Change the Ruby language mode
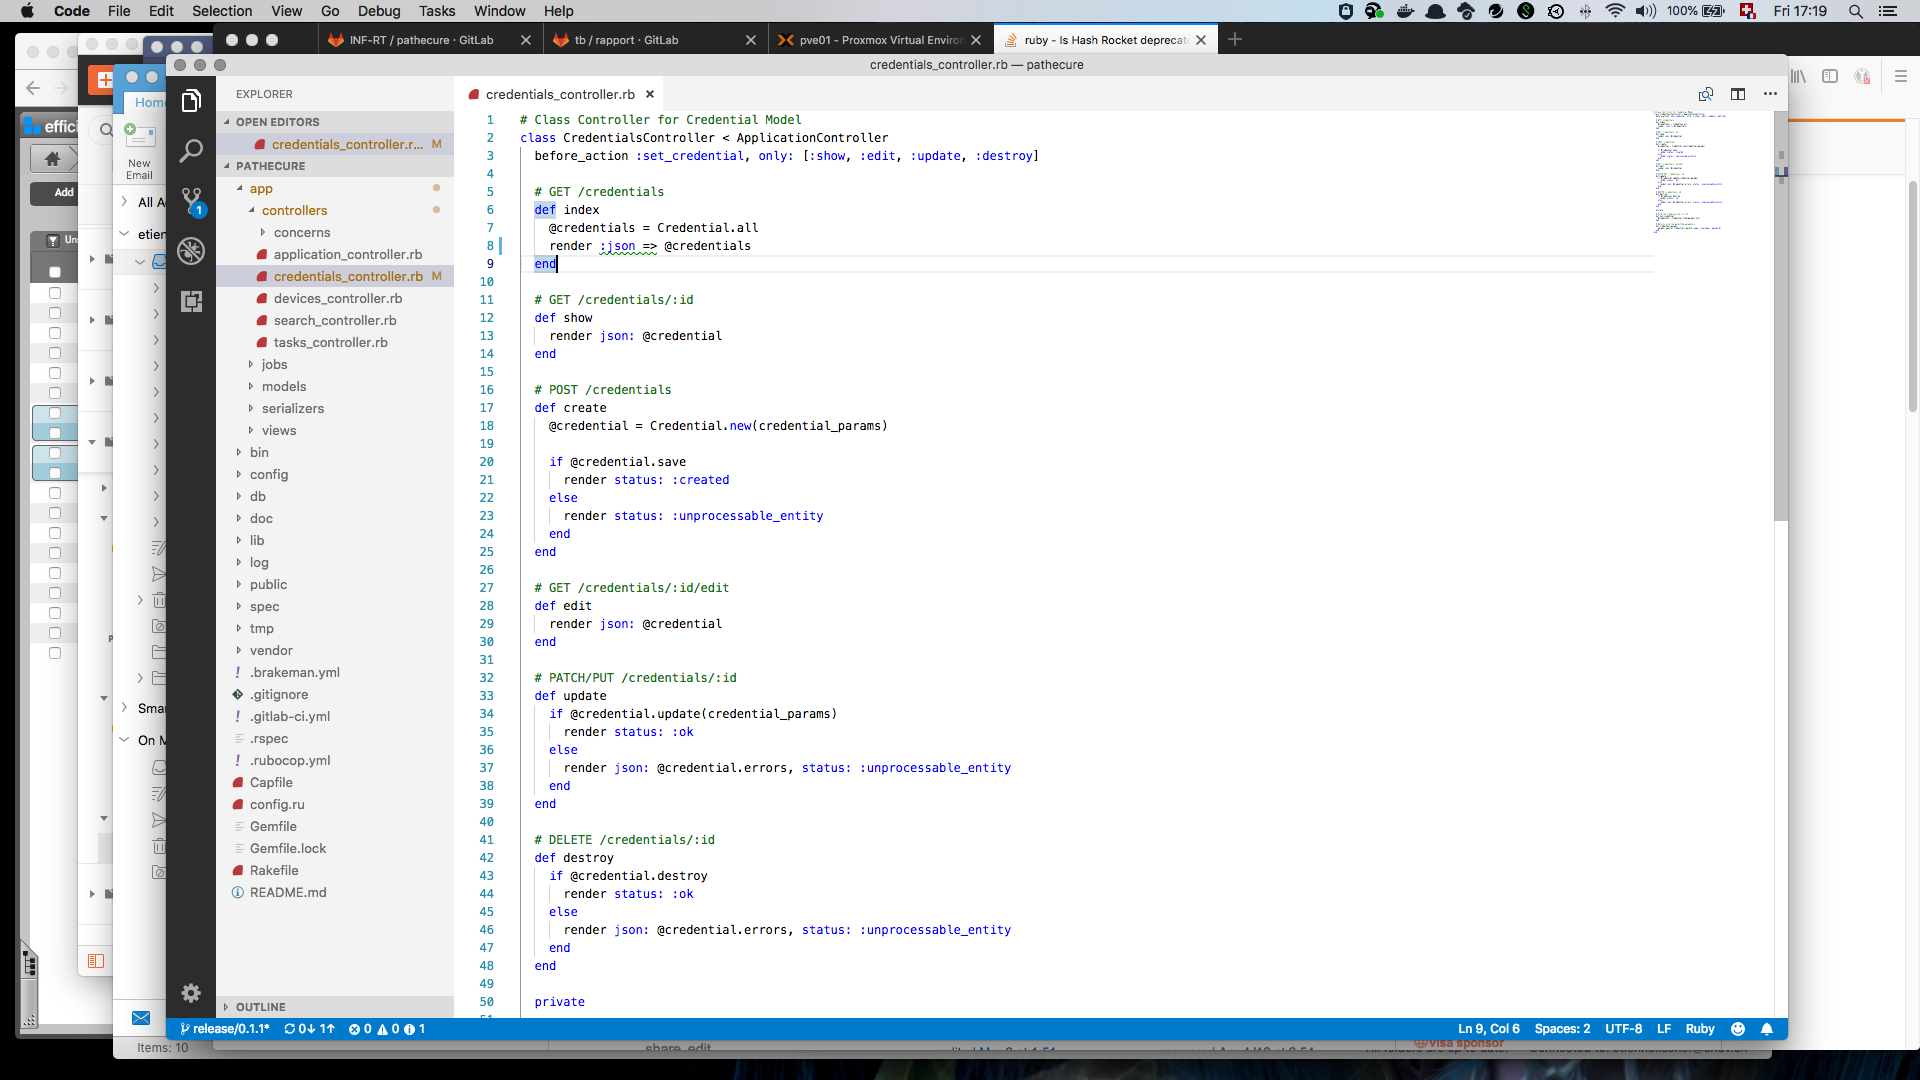 pyautogui.click(x=1699, y=1029)
